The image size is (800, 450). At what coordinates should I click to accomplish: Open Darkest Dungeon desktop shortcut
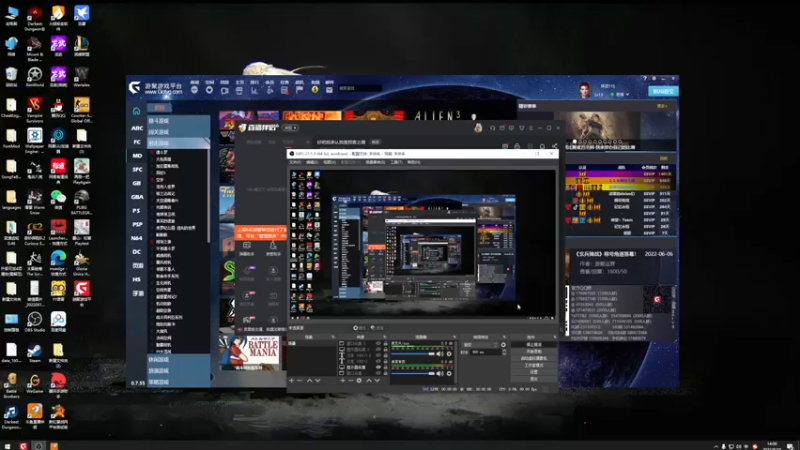point(35,17)
